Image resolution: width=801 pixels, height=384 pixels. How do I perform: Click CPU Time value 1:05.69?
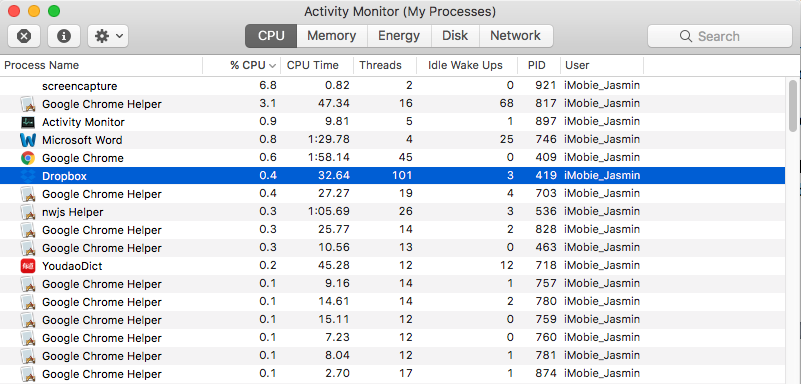[329, 212]
